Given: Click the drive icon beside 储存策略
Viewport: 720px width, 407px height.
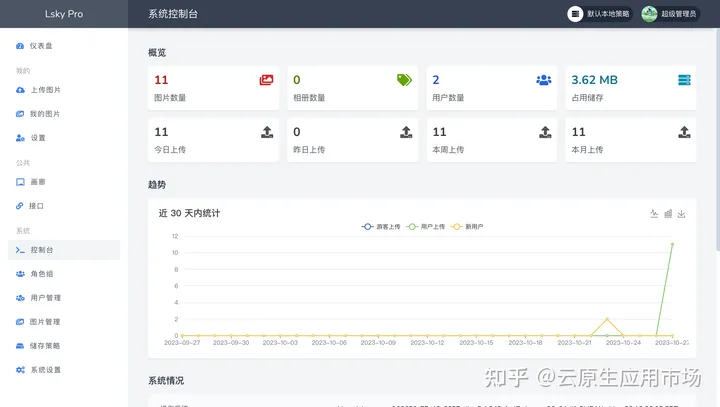Looking at the screenshot, I should [x=20, y=345].
